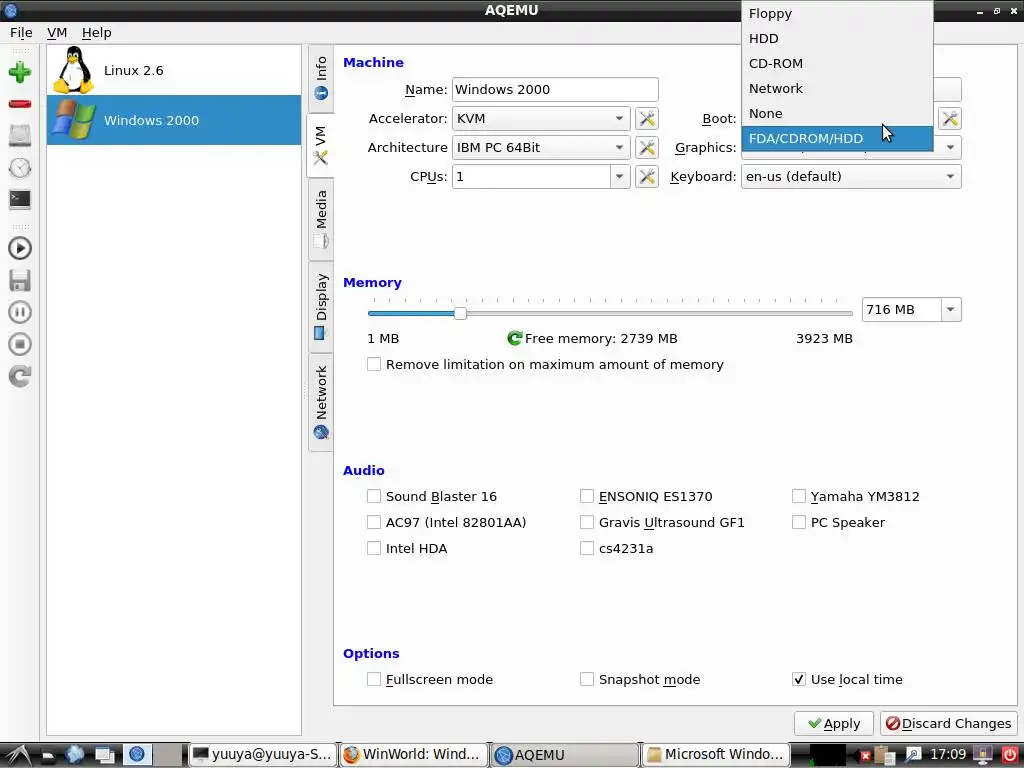The height and width of the screenshot is (768, 1024).
Task: Add a new virtual machine with green plus icon
Action: (x=20, y=72)
